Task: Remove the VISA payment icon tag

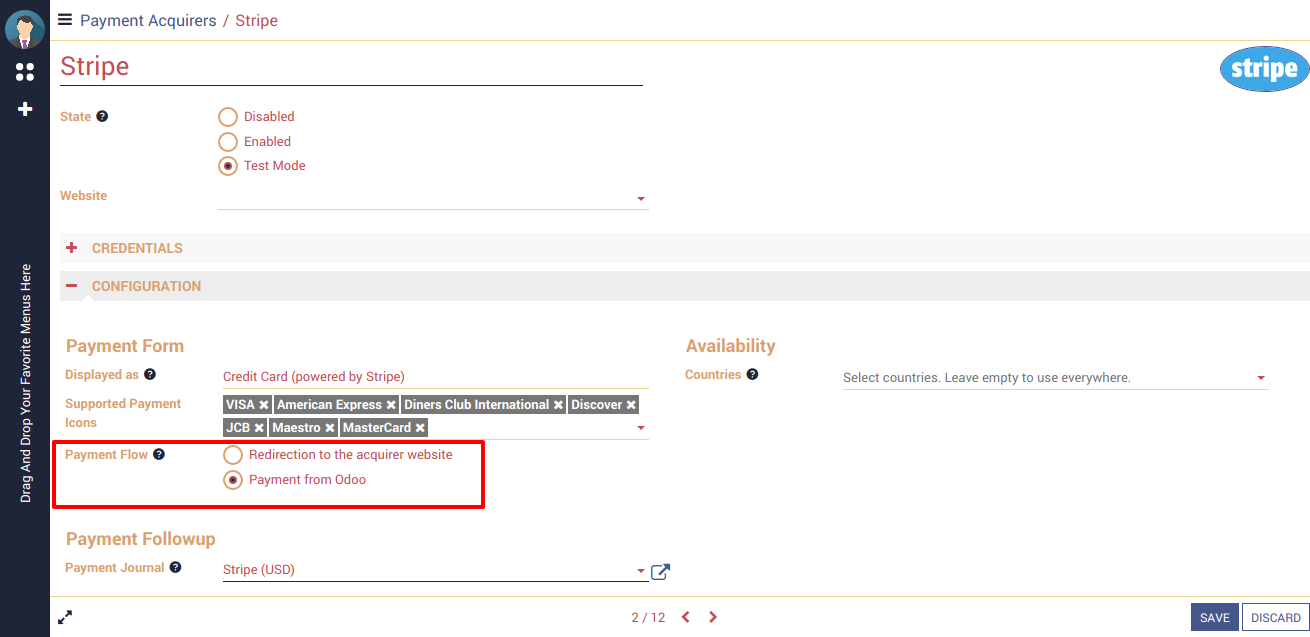Action: (x=264, y=405)
